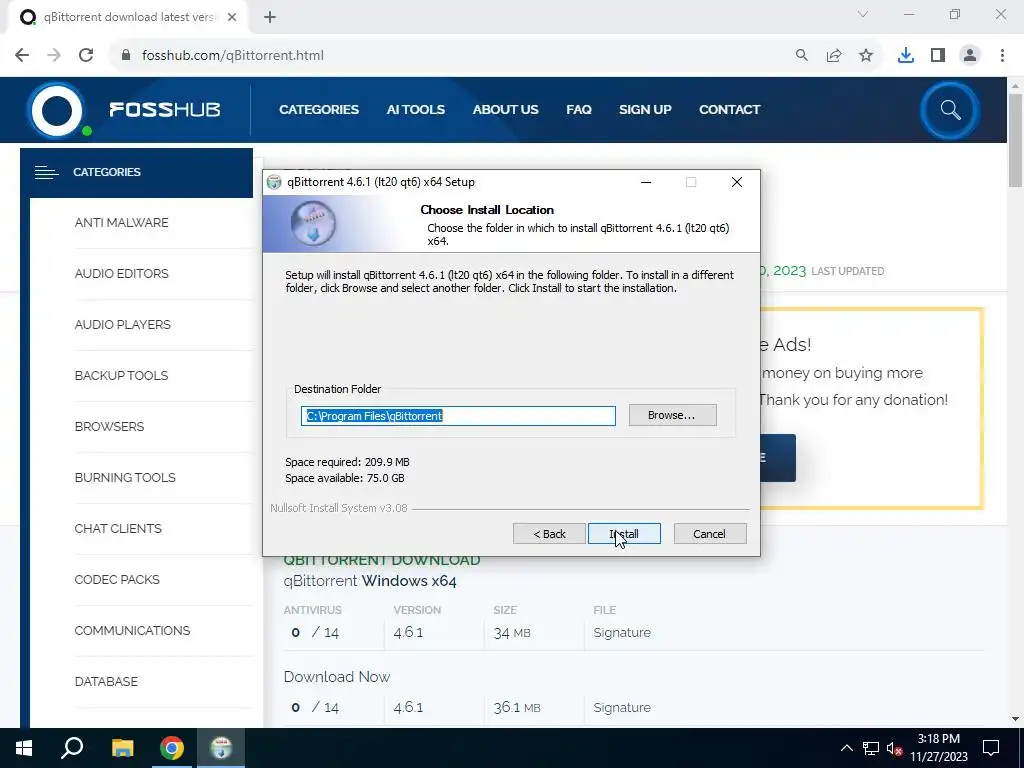The width and height of the screenshot is (1024, 768).
Task: Click Signature link for 34 MB file
Action: point(622,633)
